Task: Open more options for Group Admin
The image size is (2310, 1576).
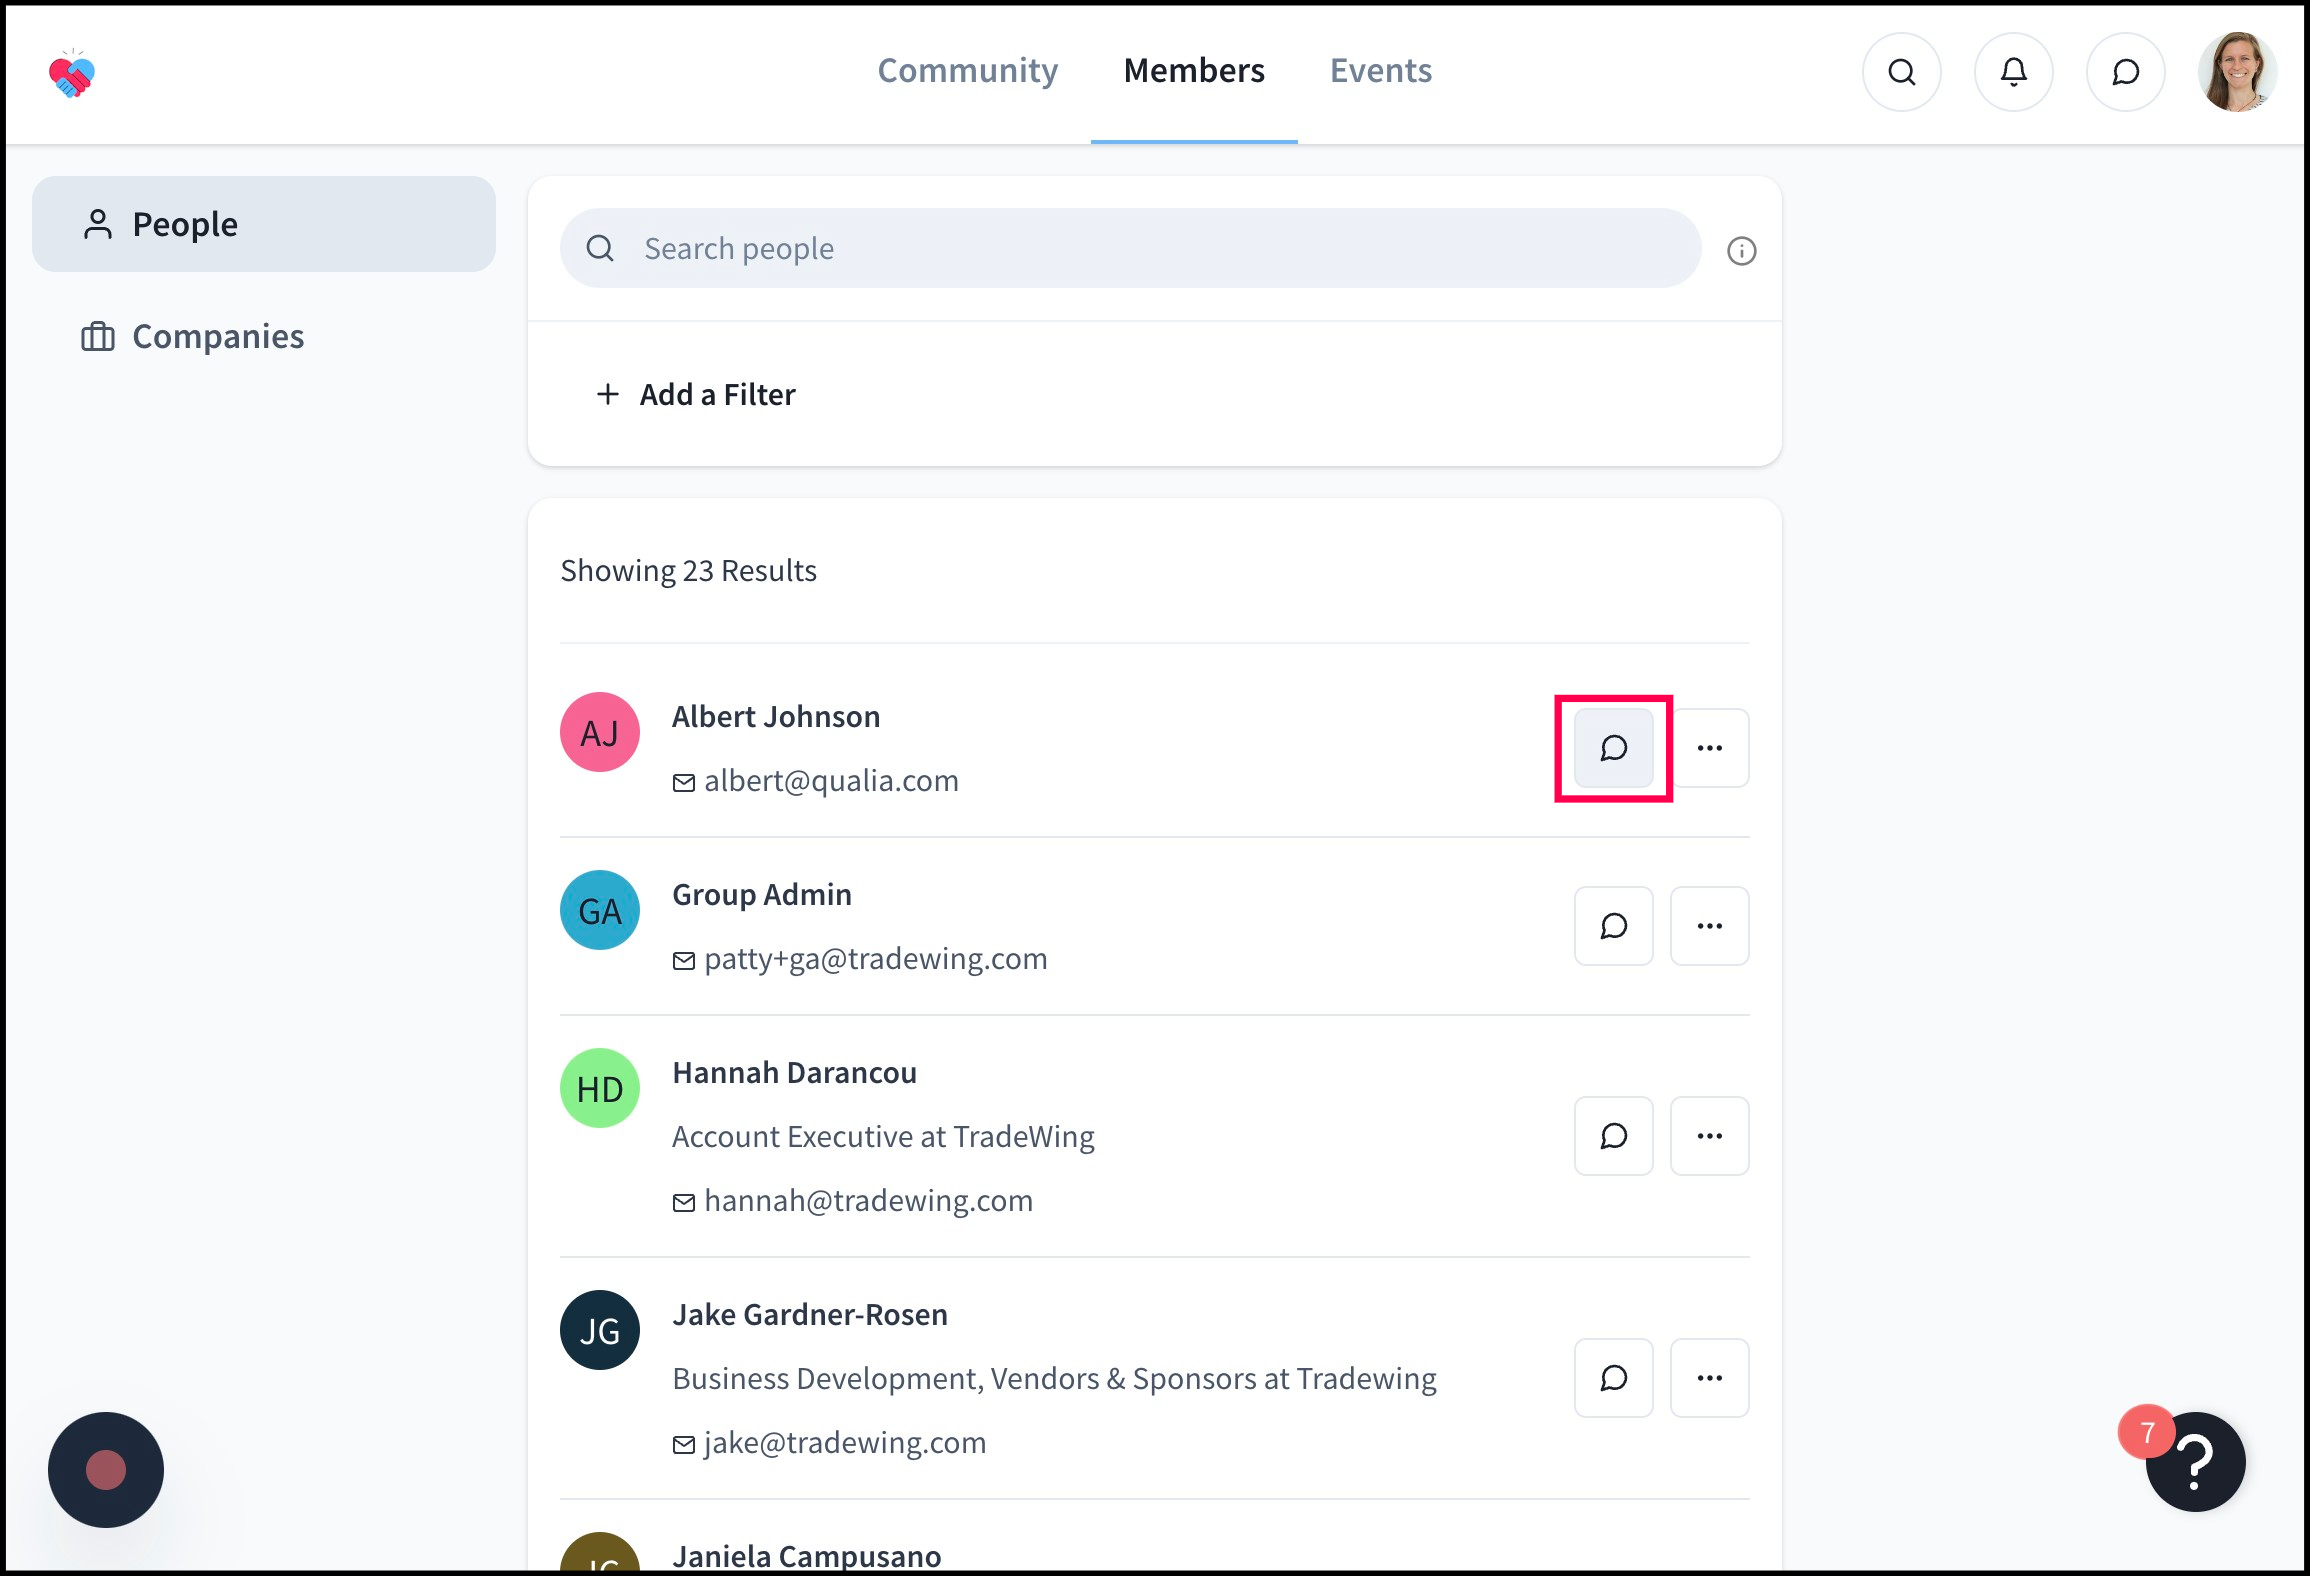Action: point(1709,926)
